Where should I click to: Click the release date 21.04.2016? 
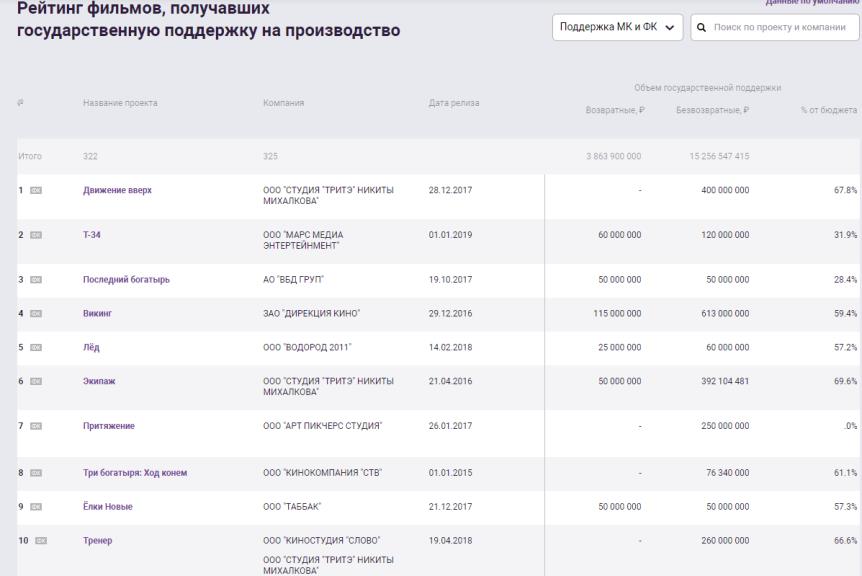[x=450, y=381]
